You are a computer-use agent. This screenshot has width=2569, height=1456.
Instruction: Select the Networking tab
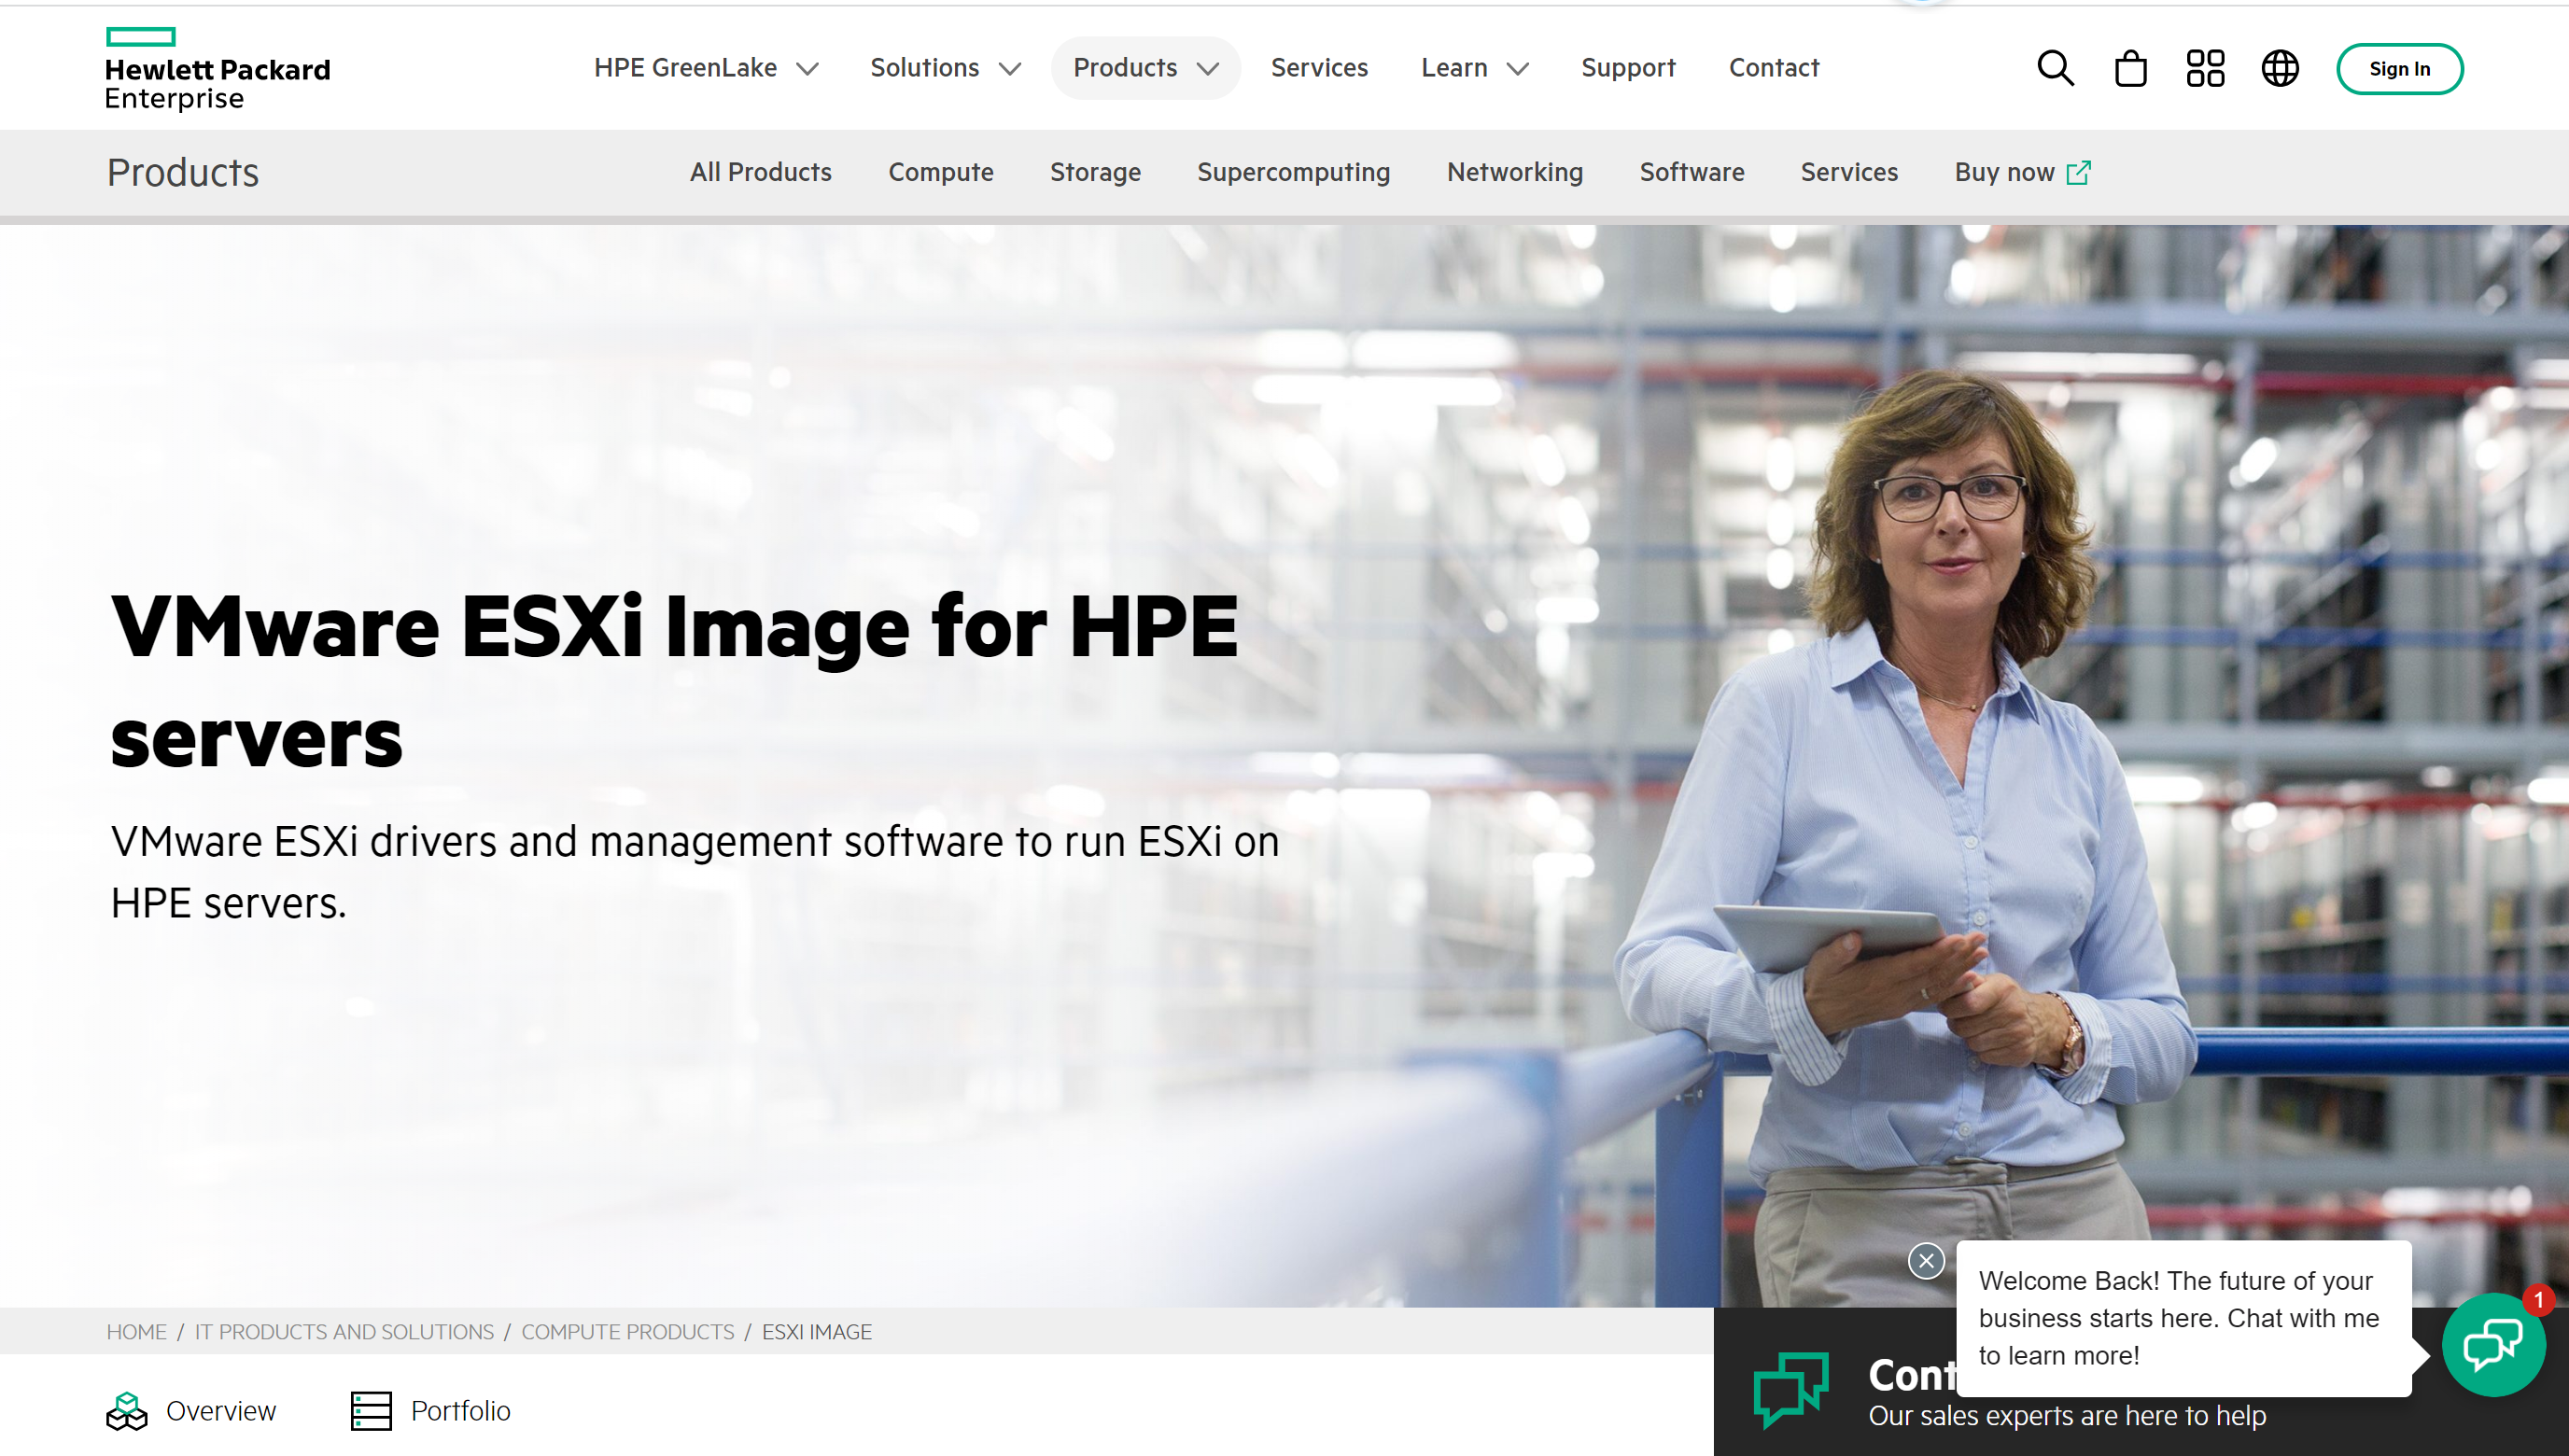(1515, 172)
